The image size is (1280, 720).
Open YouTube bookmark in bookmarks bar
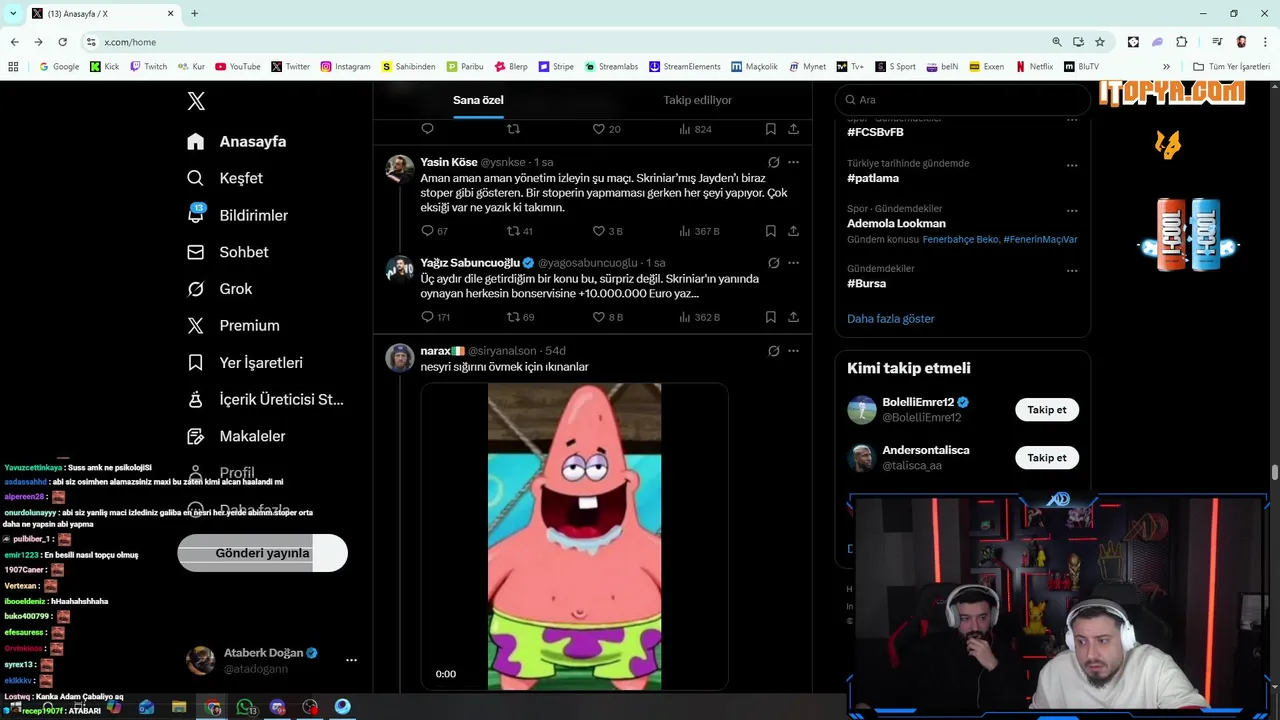[238, 67]
